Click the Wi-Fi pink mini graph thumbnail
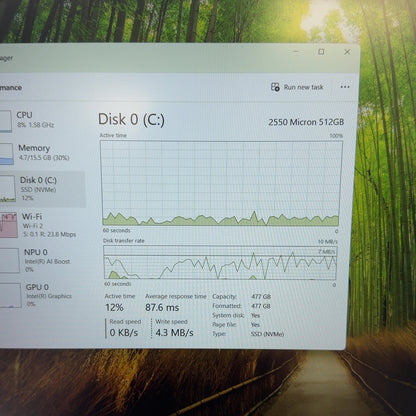 tap(8, 225)
